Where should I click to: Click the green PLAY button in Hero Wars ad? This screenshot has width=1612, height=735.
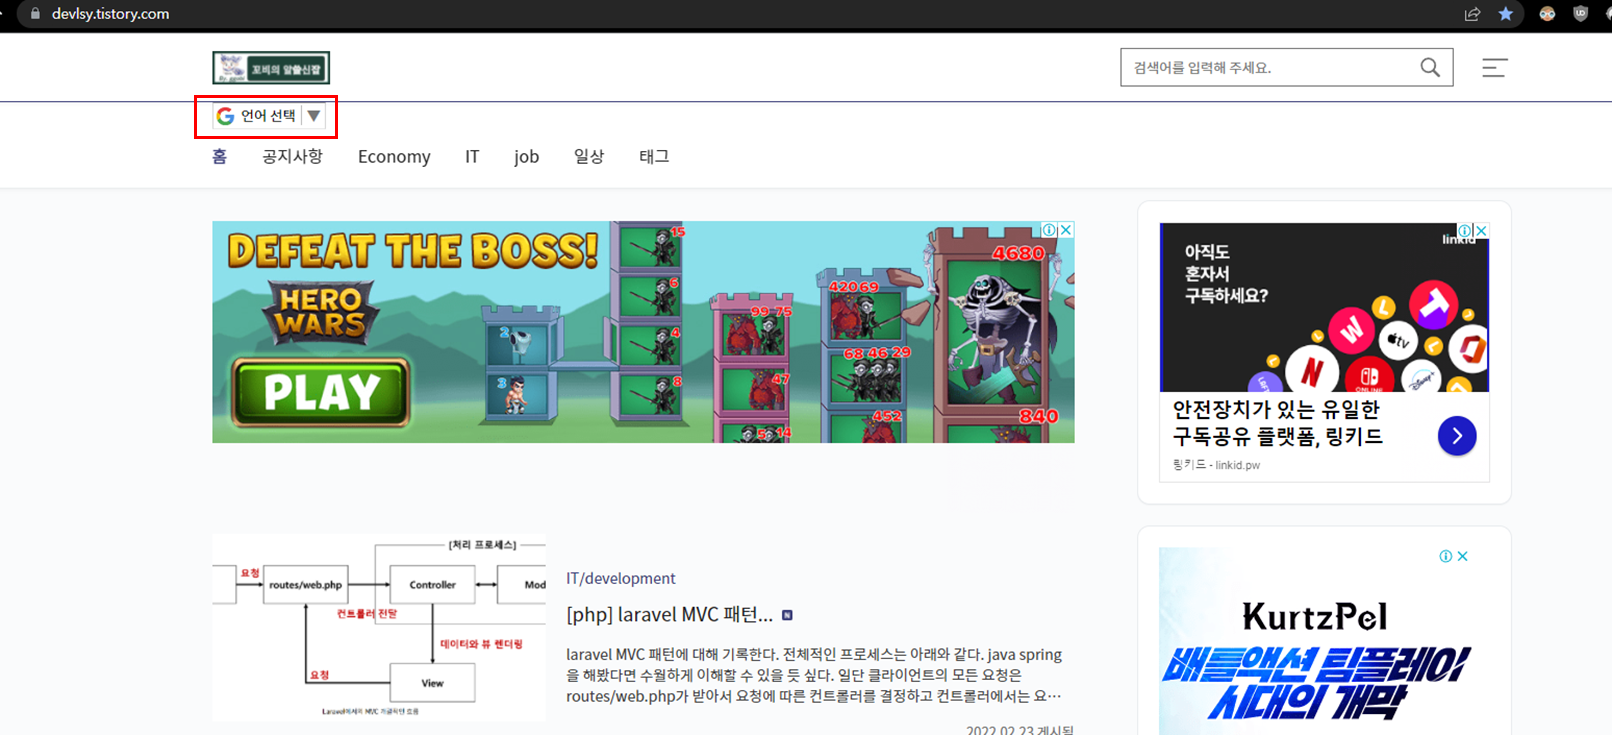click(321, 392)
